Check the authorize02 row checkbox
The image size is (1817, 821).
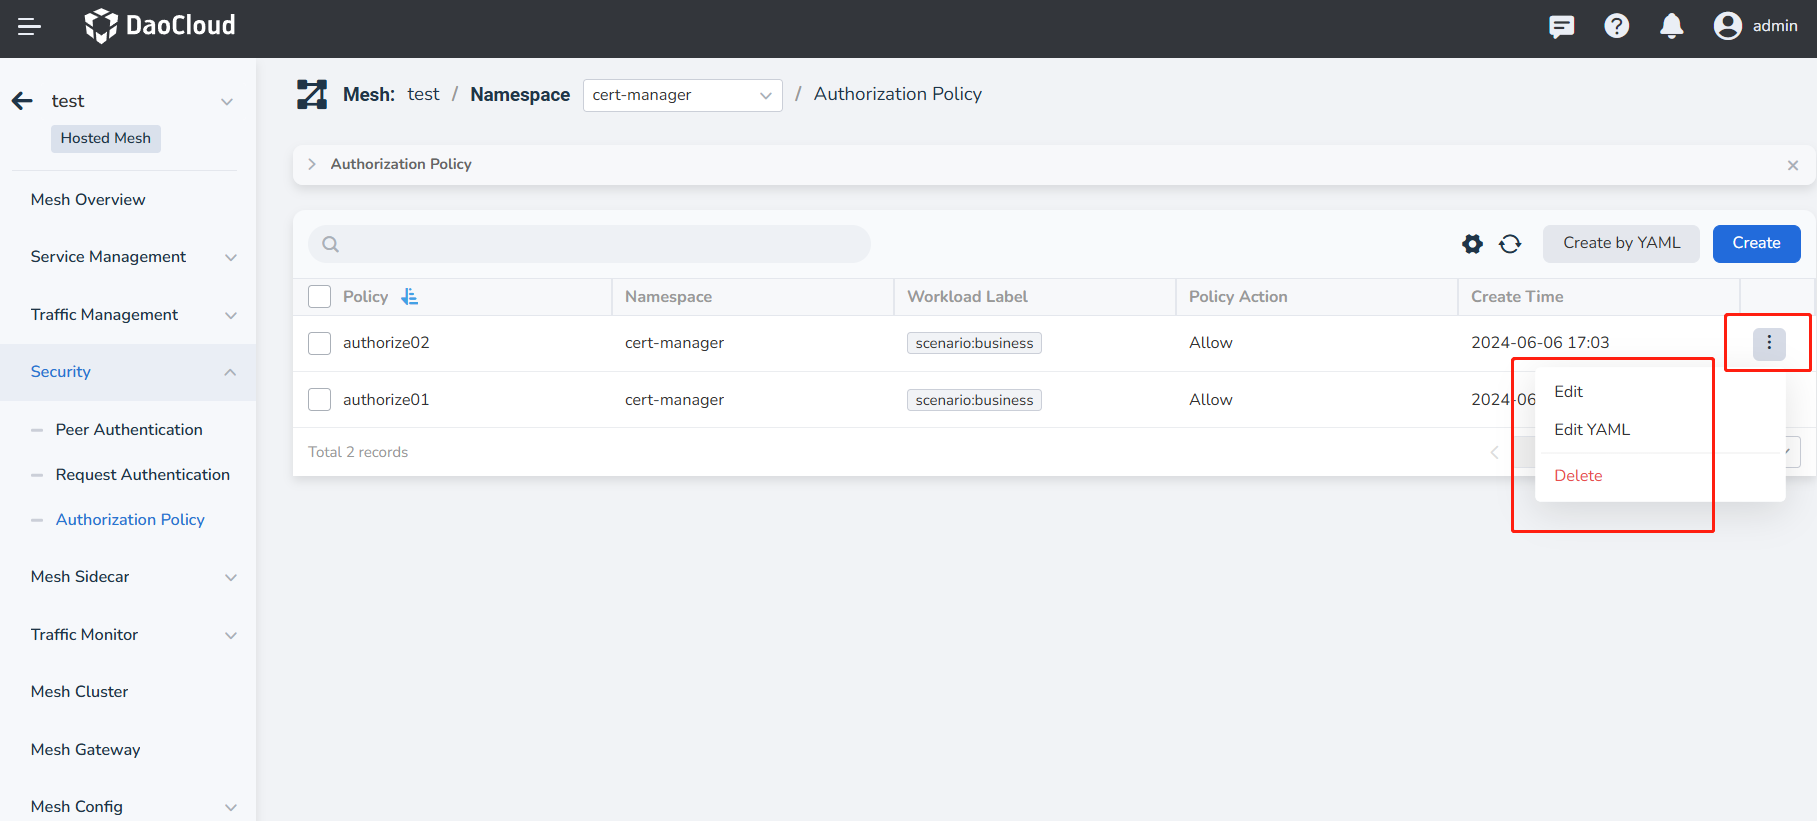320,343
